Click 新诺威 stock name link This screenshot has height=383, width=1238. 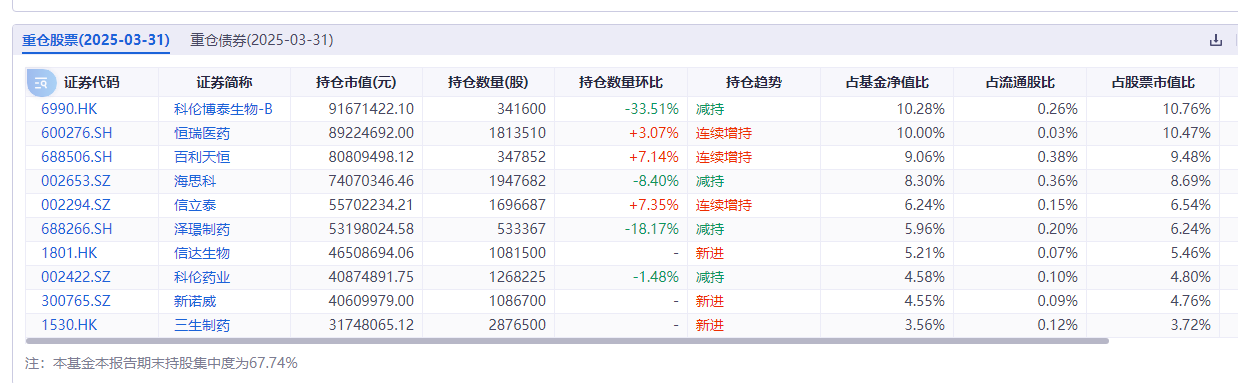195,301
